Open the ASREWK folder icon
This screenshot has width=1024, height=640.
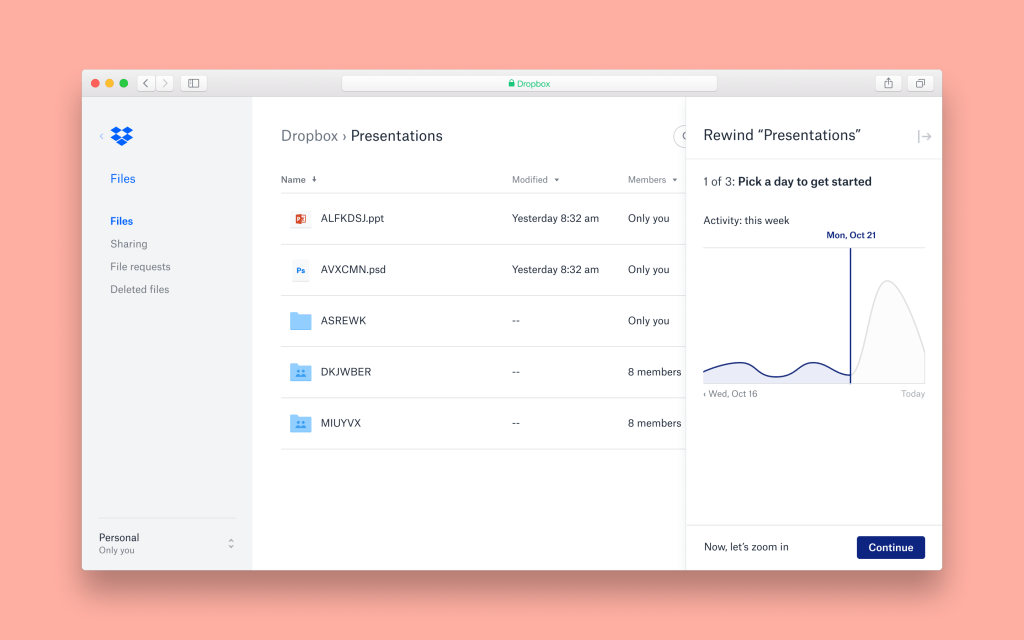click(300, 321)
